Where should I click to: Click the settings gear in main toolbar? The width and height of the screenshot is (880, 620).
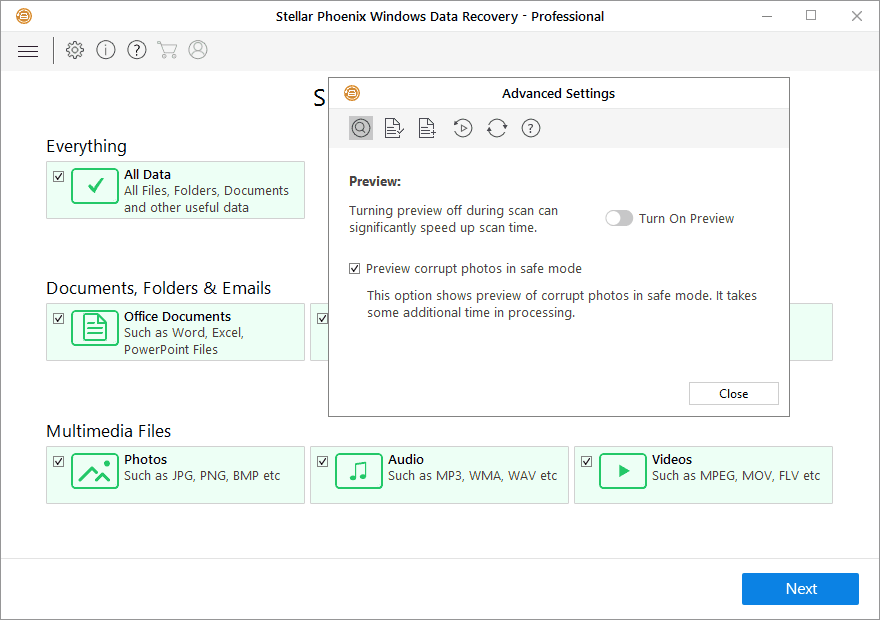tap(75, 50)
